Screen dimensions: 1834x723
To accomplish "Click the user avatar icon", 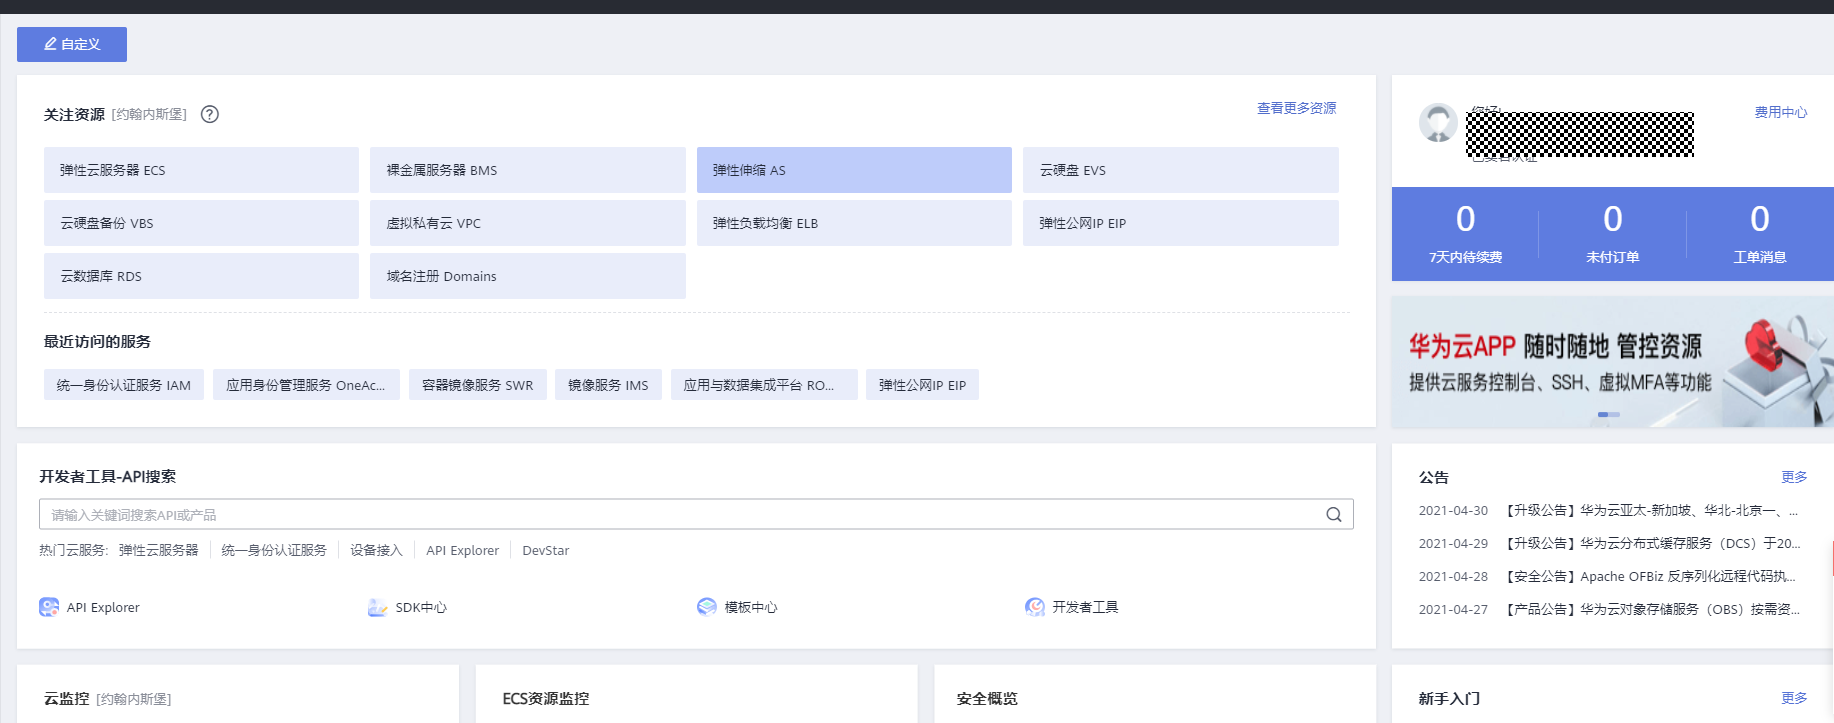I will (1438, 123).
